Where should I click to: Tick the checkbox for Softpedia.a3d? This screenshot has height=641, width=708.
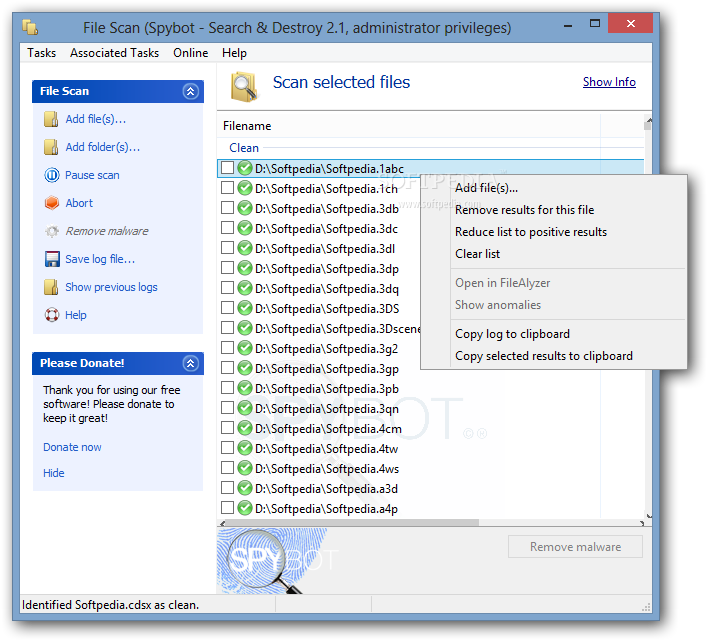[x=227, y=488]
